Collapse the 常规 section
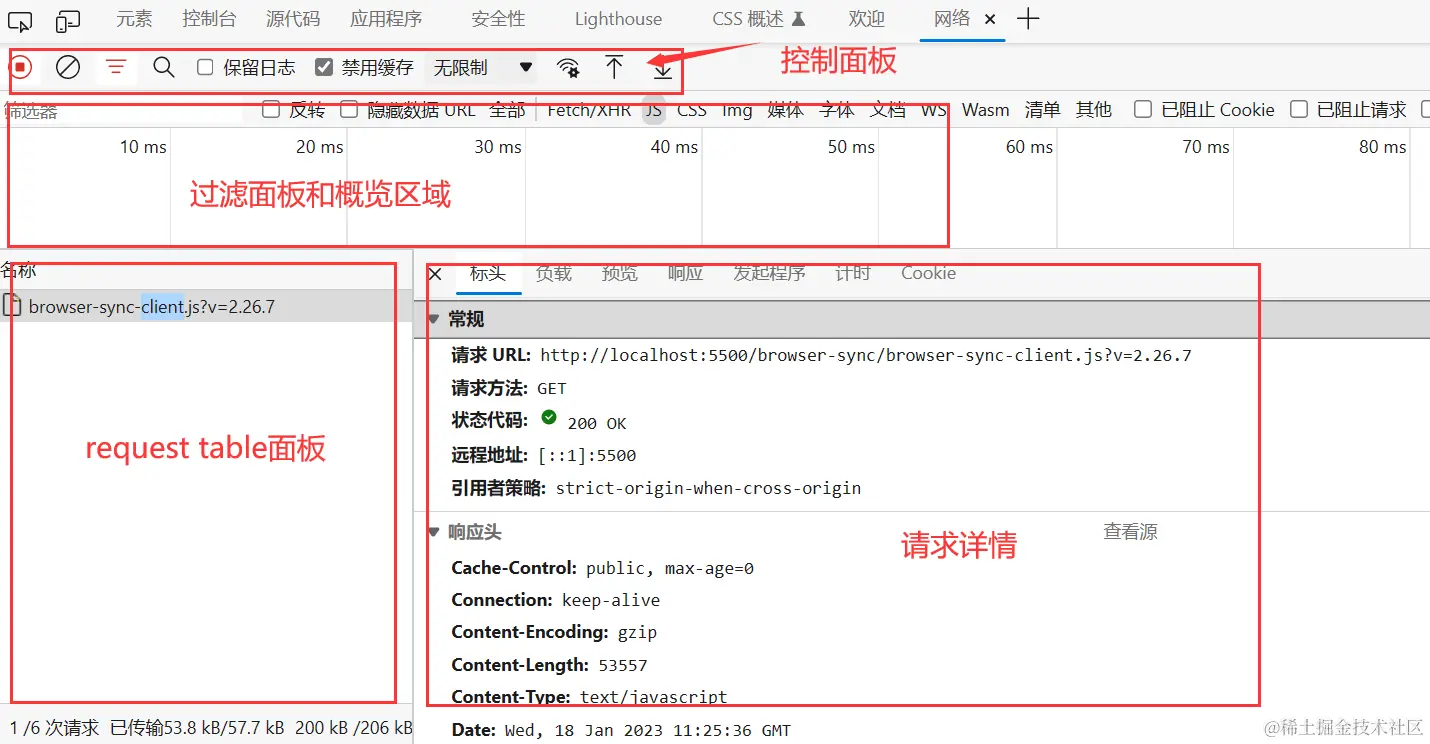1430x744 pixels. [x=433, y=319]
